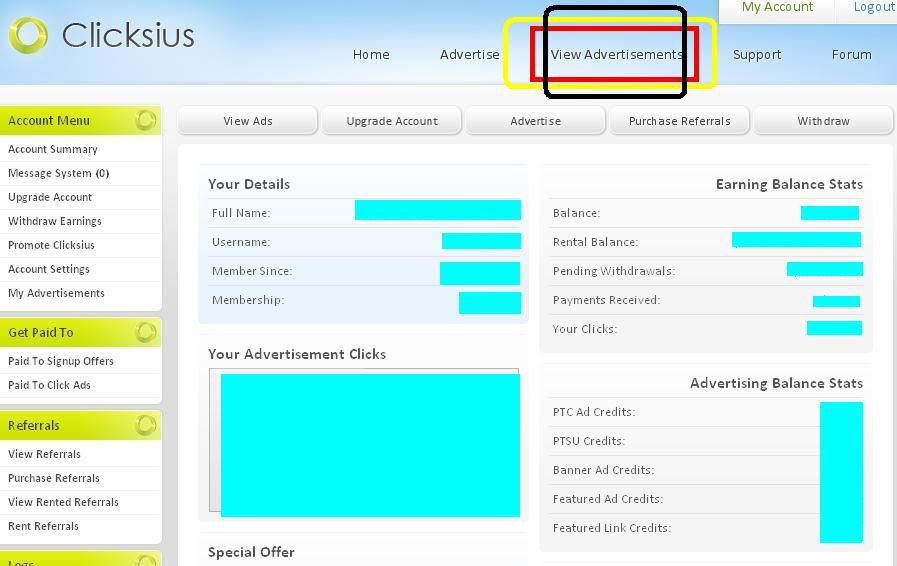Open Account Summary in the sidebar

pyautogui.click(x=53, y=149)
